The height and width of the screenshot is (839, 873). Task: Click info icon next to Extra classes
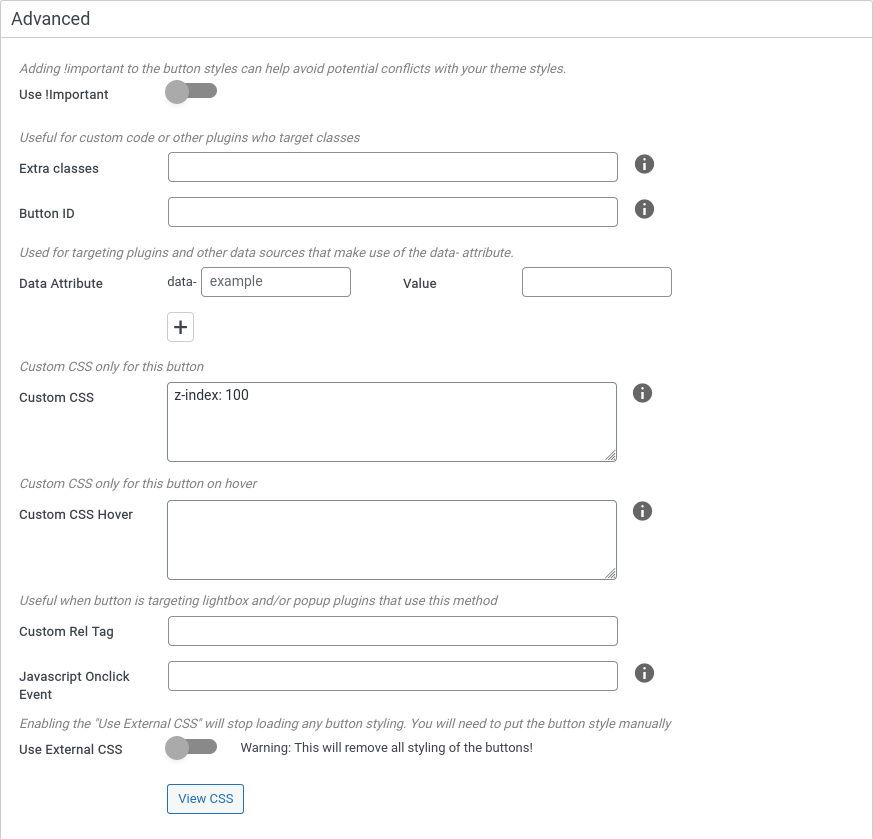coord(644,164)
